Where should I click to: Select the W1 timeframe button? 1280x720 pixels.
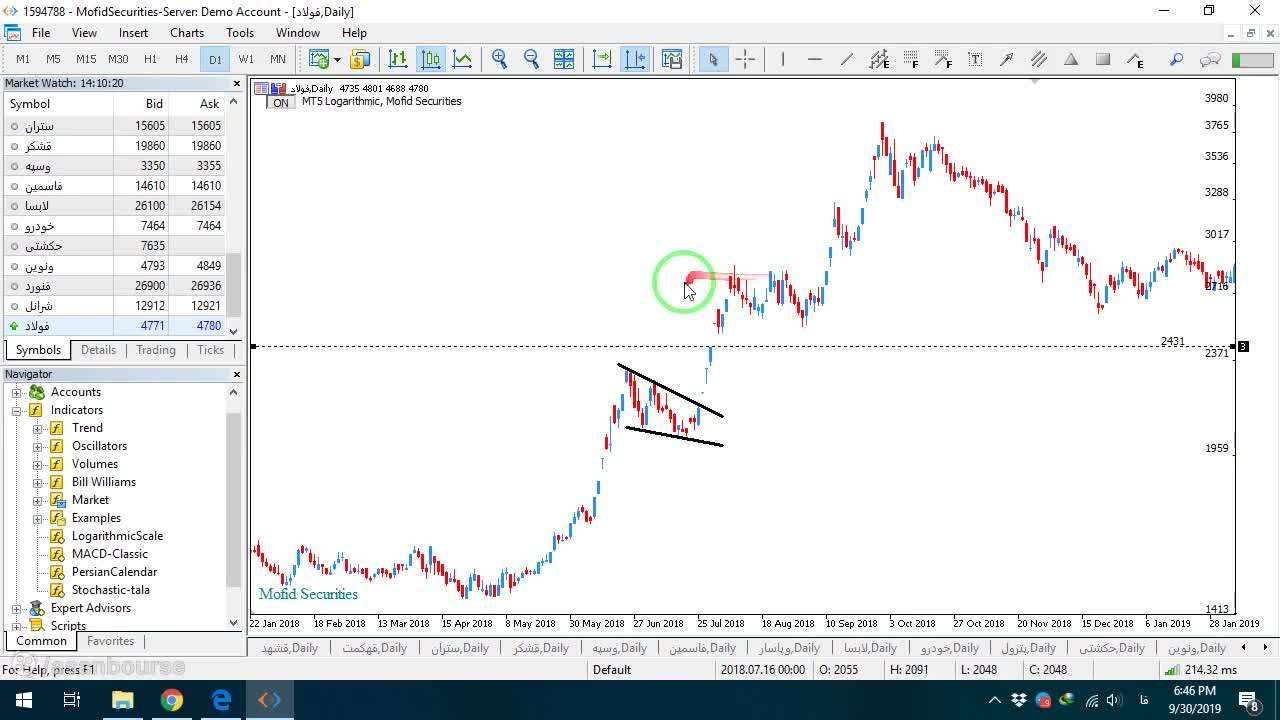(x=246, y=59)
